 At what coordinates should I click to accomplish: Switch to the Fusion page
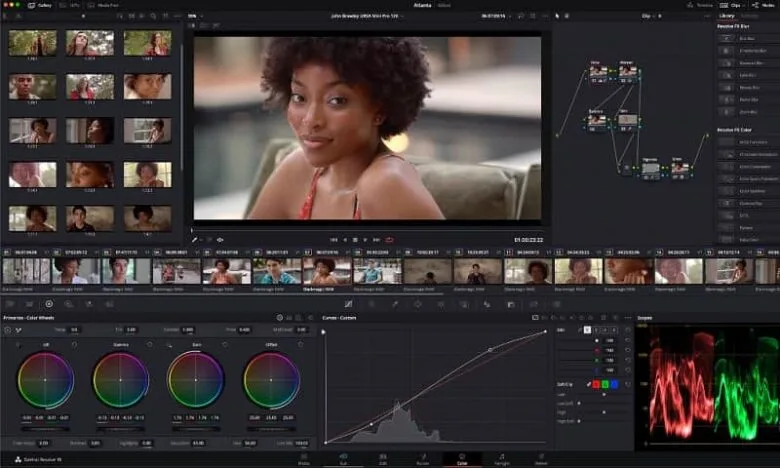click(422, 459)
